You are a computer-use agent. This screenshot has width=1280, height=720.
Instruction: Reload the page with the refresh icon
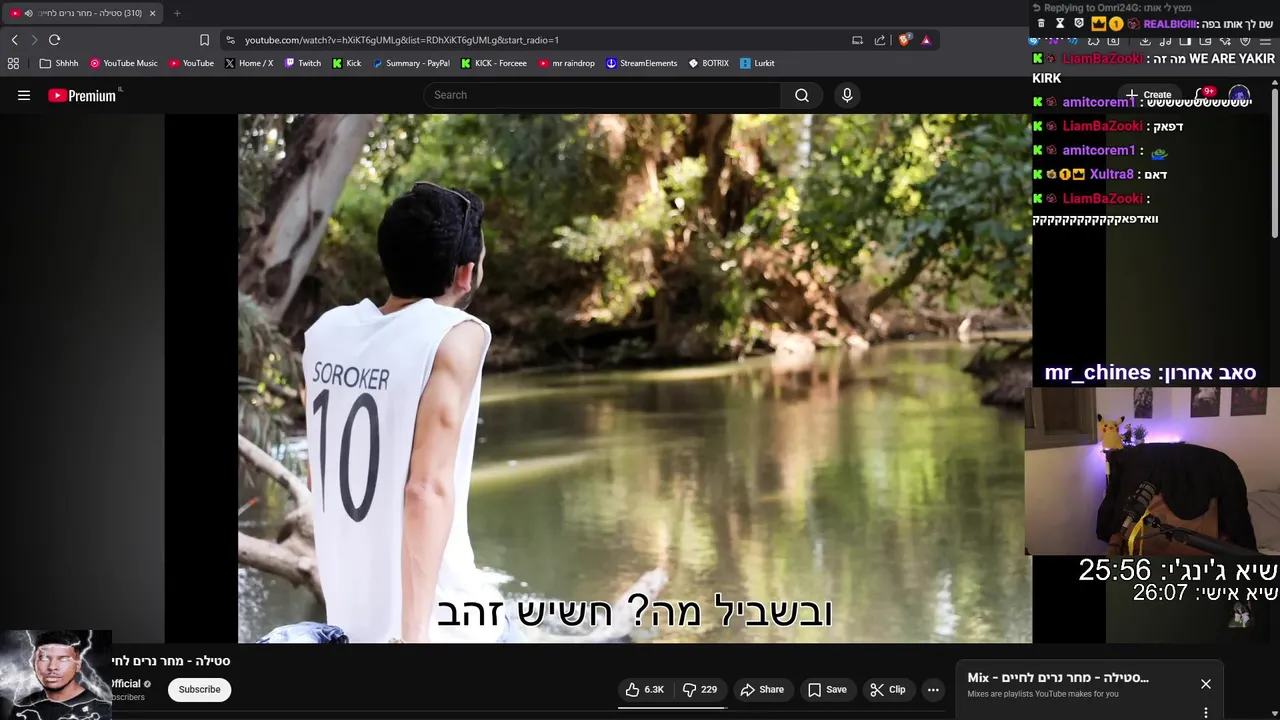tap(54, 40)
